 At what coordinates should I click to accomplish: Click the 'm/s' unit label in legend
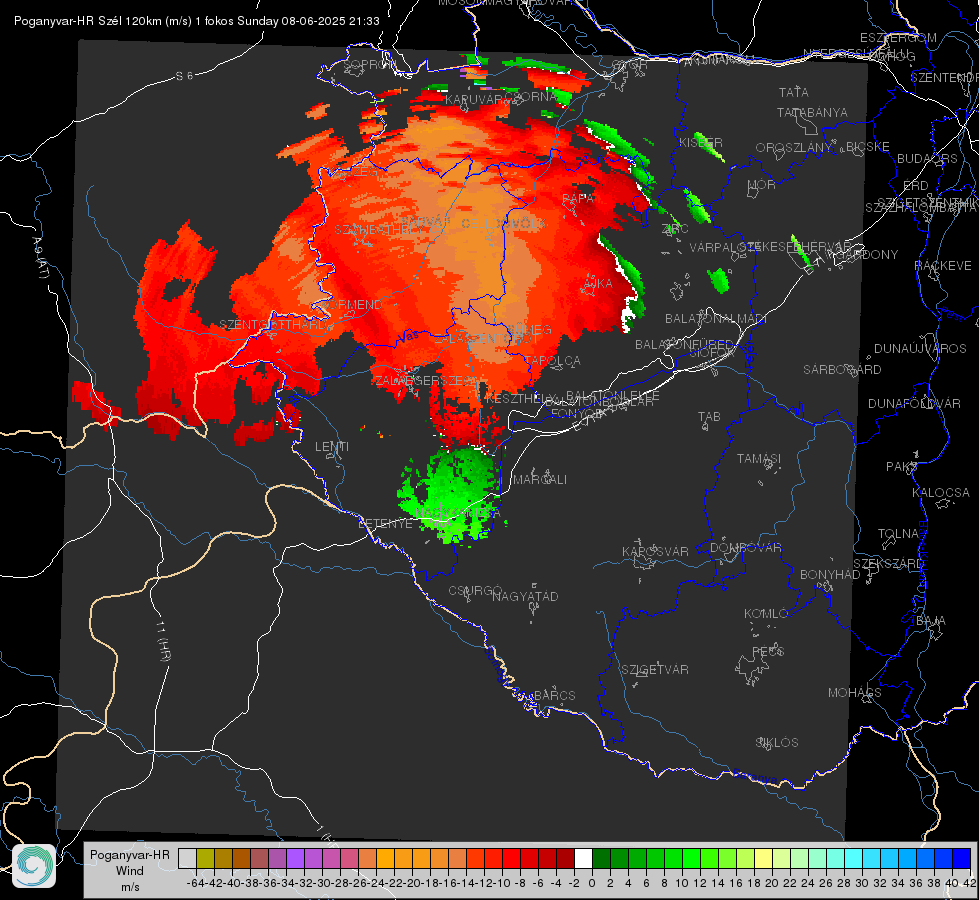tap(130, 887)
